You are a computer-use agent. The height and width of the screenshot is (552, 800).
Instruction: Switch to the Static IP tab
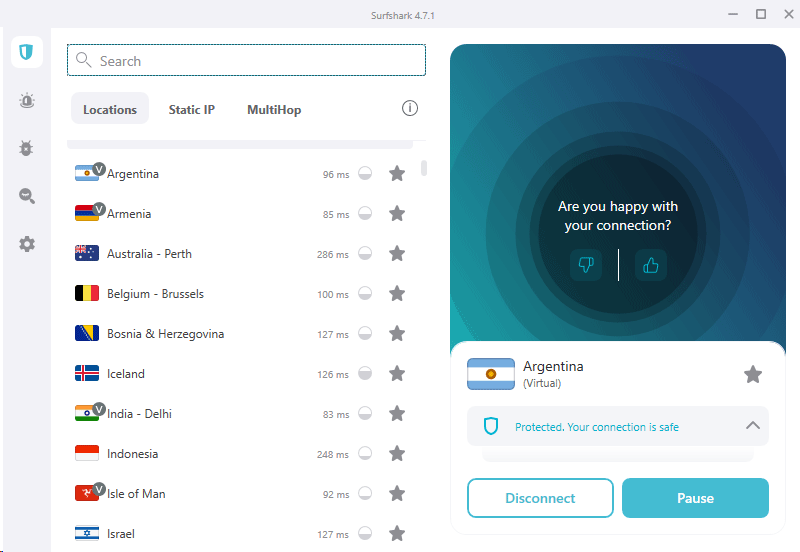[192, 110]
